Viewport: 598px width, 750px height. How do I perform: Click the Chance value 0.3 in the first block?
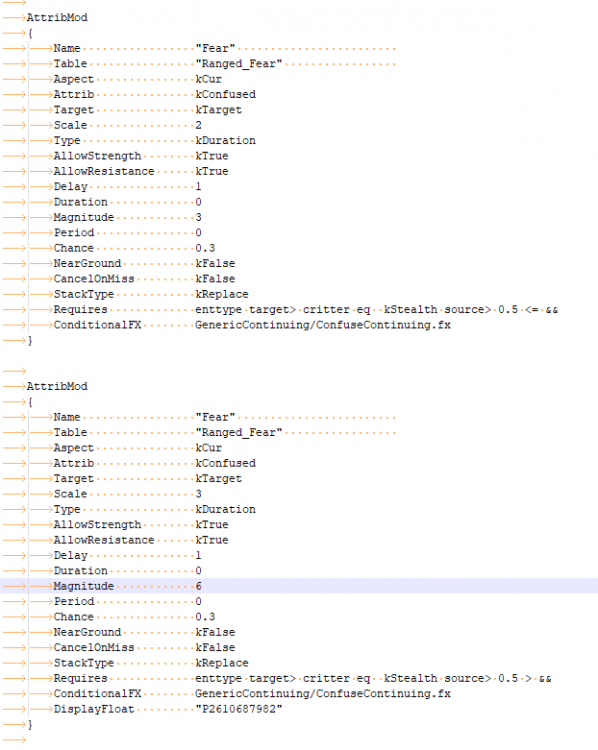[x=205, y=248]
